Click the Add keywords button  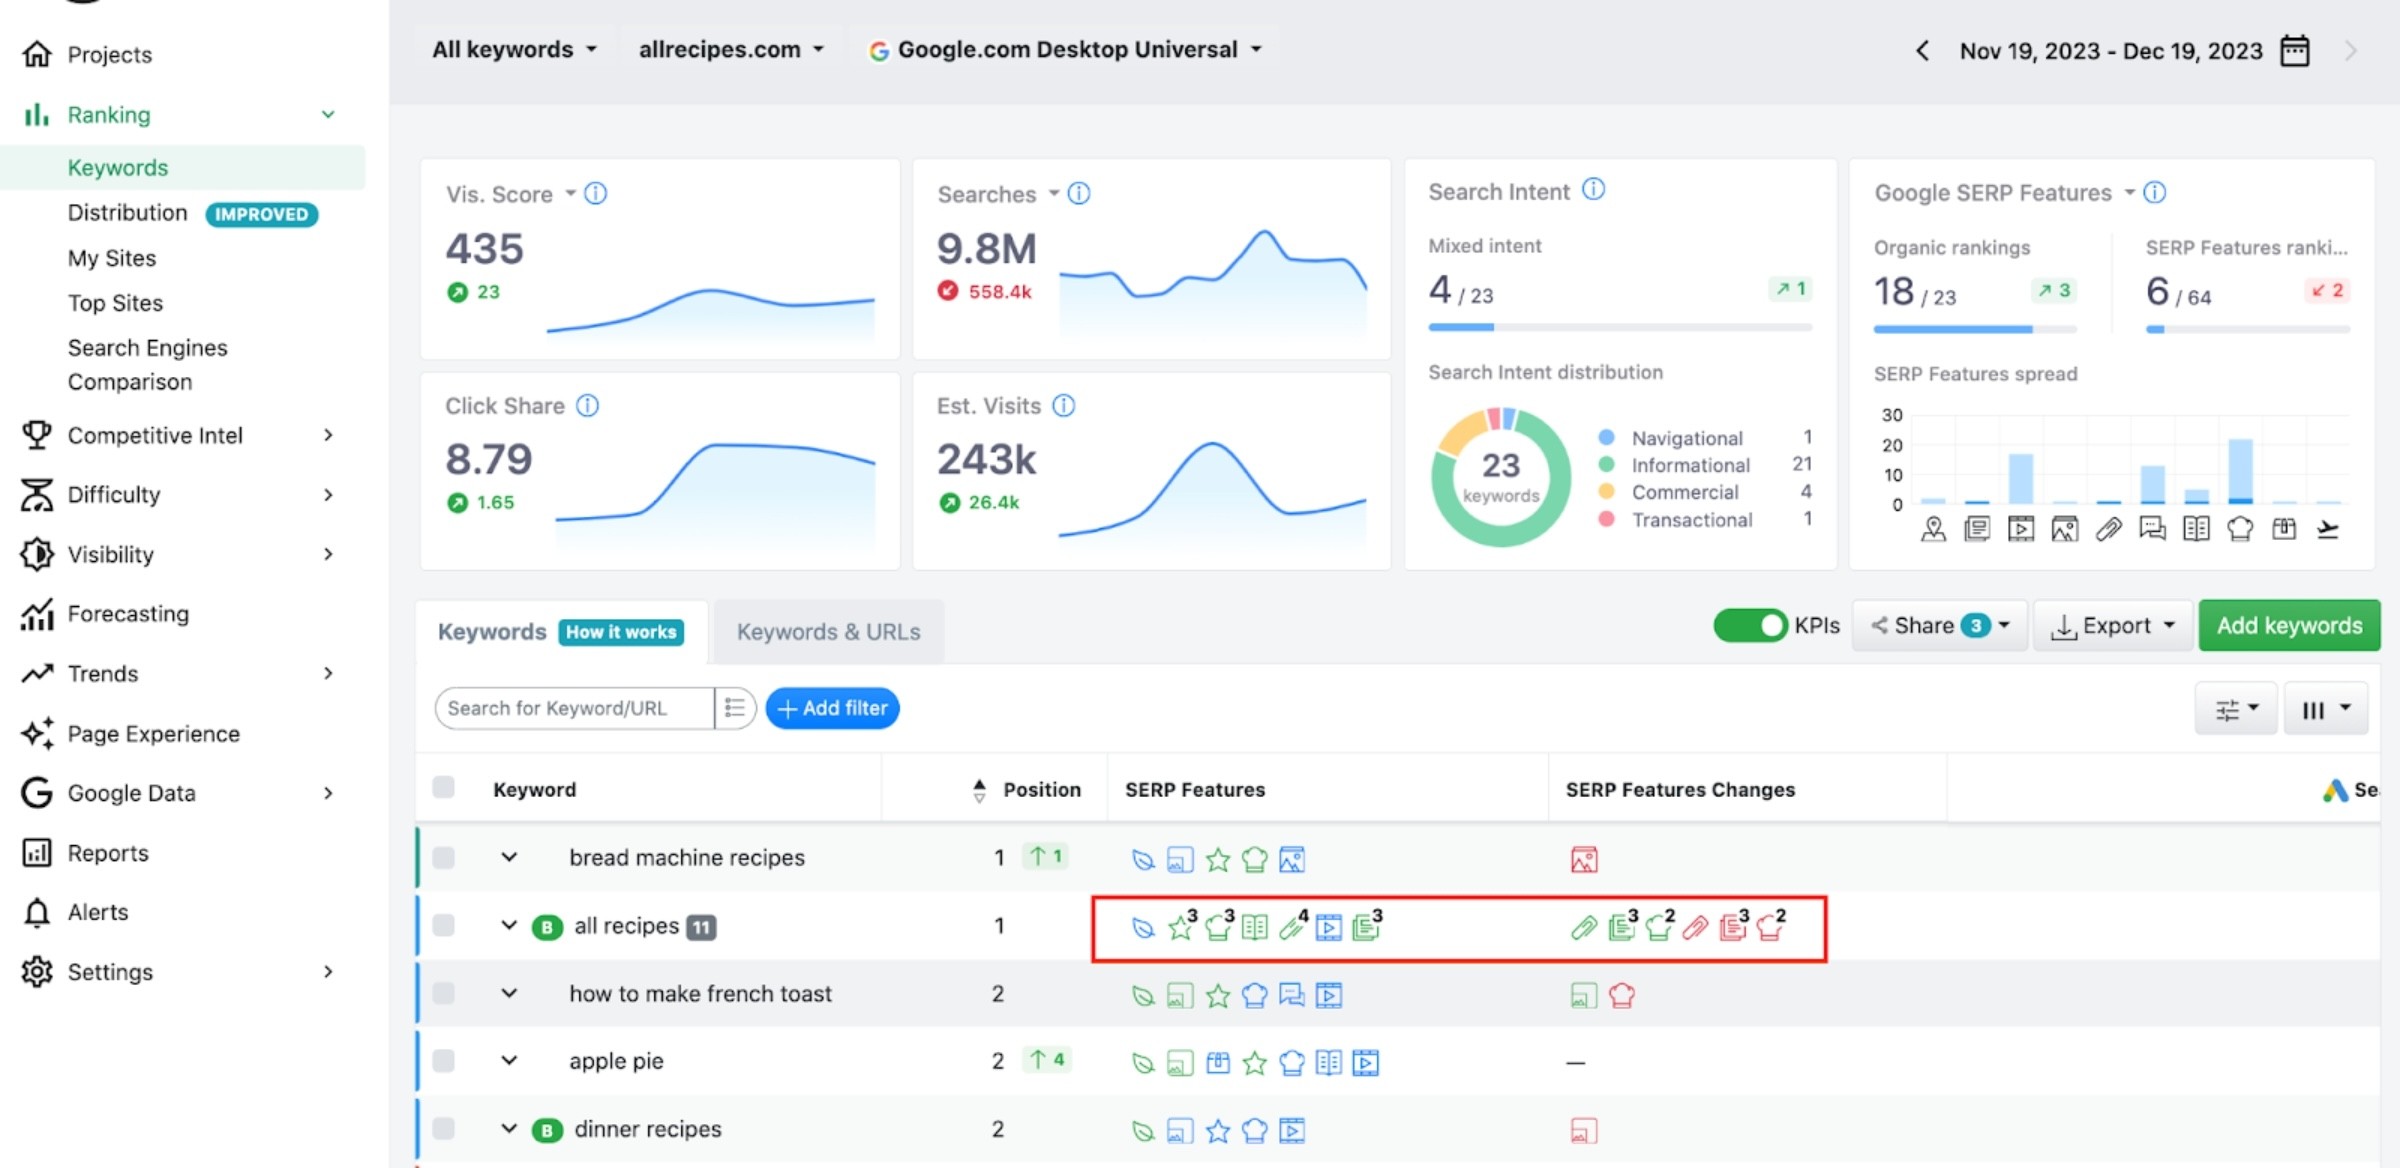pos(2289,626)
